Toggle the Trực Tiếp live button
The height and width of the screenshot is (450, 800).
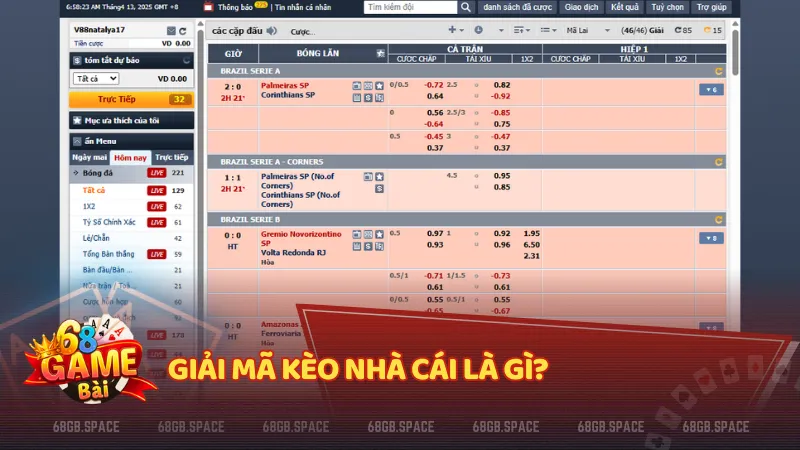pos(131,99)
